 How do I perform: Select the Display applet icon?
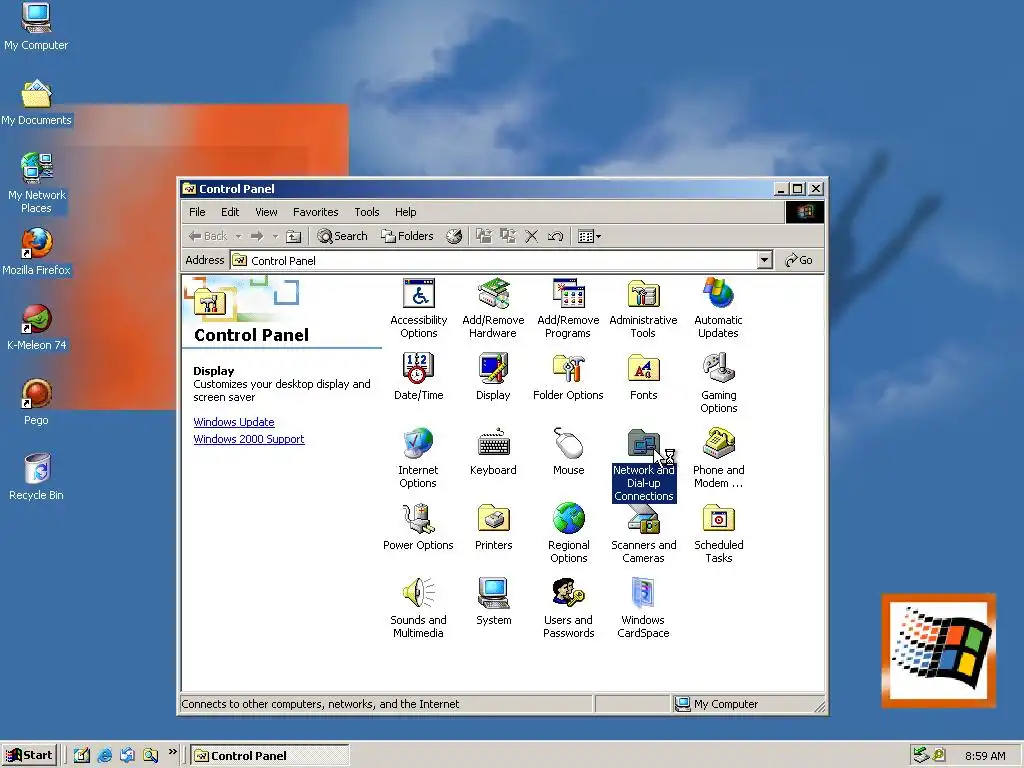493,377
